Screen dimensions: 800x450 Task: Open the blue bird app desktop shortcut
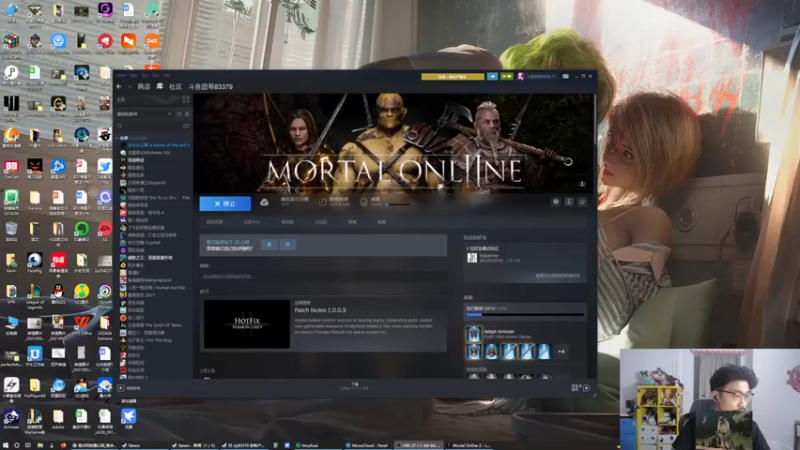tap(128, 418)
